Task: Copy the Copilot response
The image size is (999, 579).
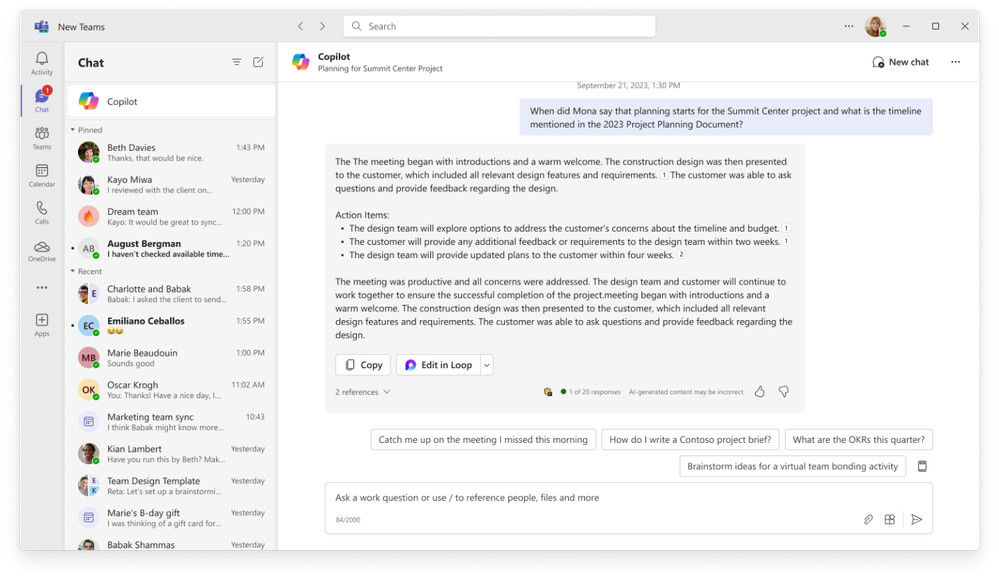Action: tap(363, 365)
